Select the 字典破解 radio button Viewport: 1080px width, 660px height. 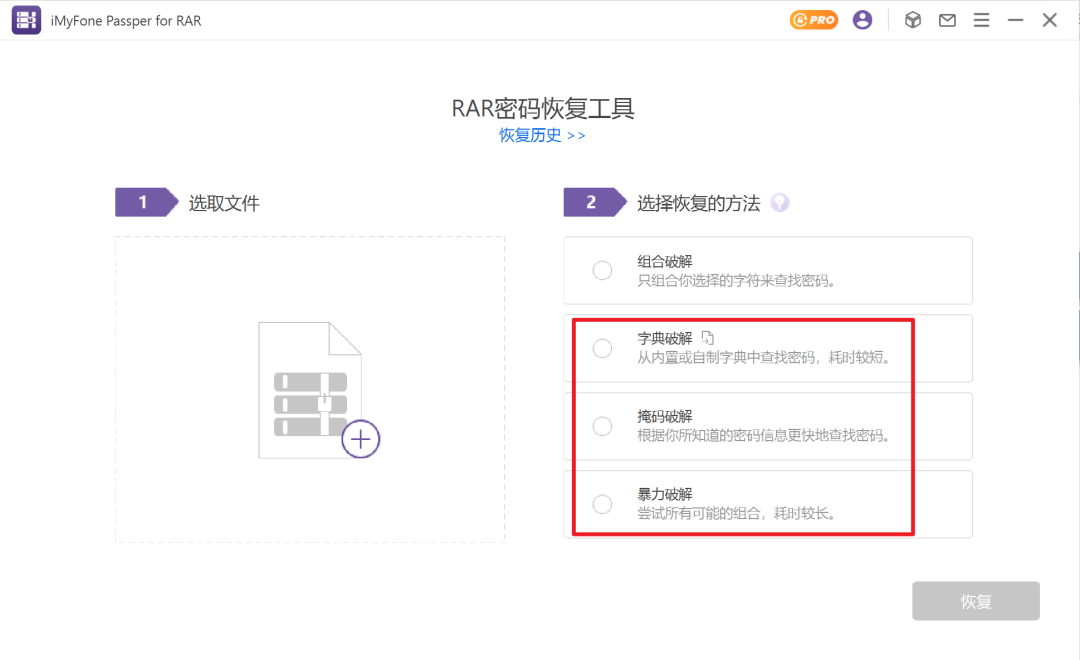[602, 348]
